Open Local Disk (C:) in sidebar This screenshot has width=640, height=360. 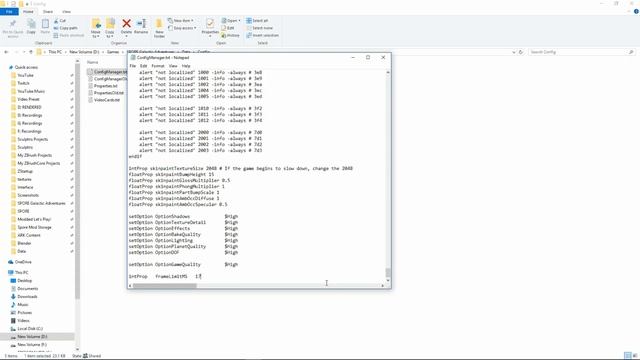[29, 329]
